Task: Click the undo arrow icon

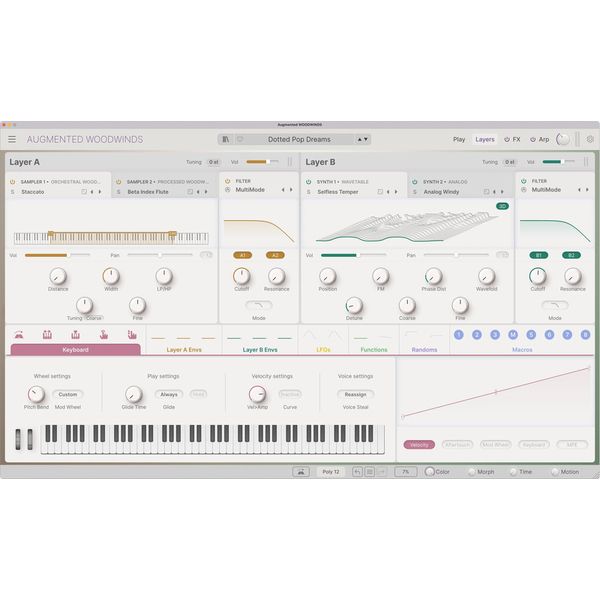Action: 357,472
